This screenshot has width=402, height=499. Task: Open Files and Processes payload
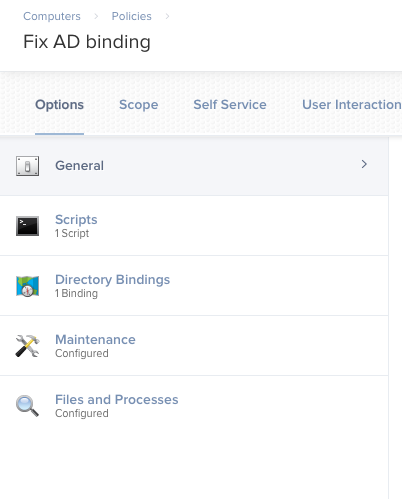coord(194,406)
